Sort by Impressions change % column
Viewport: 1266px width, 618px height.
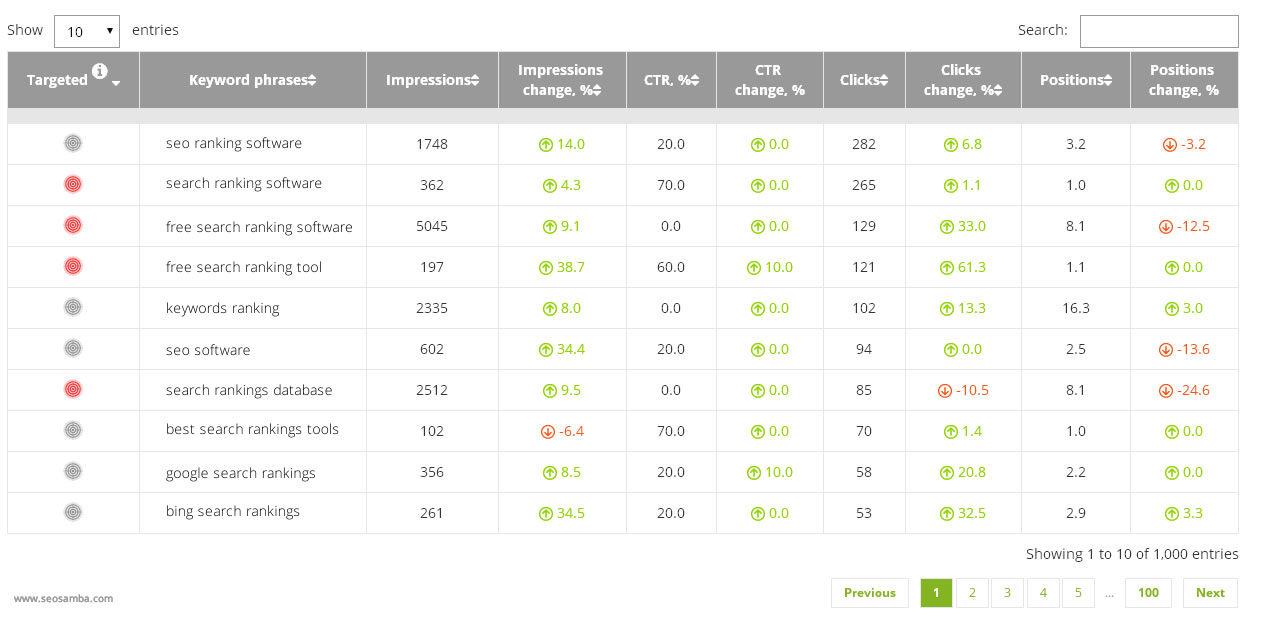point(562,80)
